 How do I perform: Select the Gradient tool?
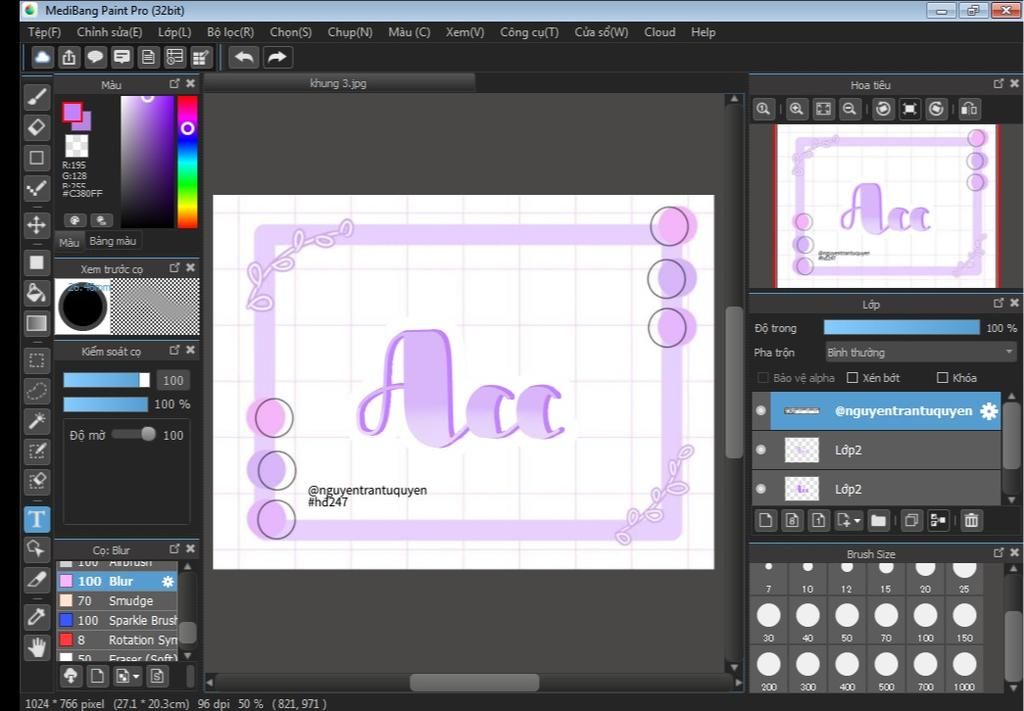click(x=37, y=323)
